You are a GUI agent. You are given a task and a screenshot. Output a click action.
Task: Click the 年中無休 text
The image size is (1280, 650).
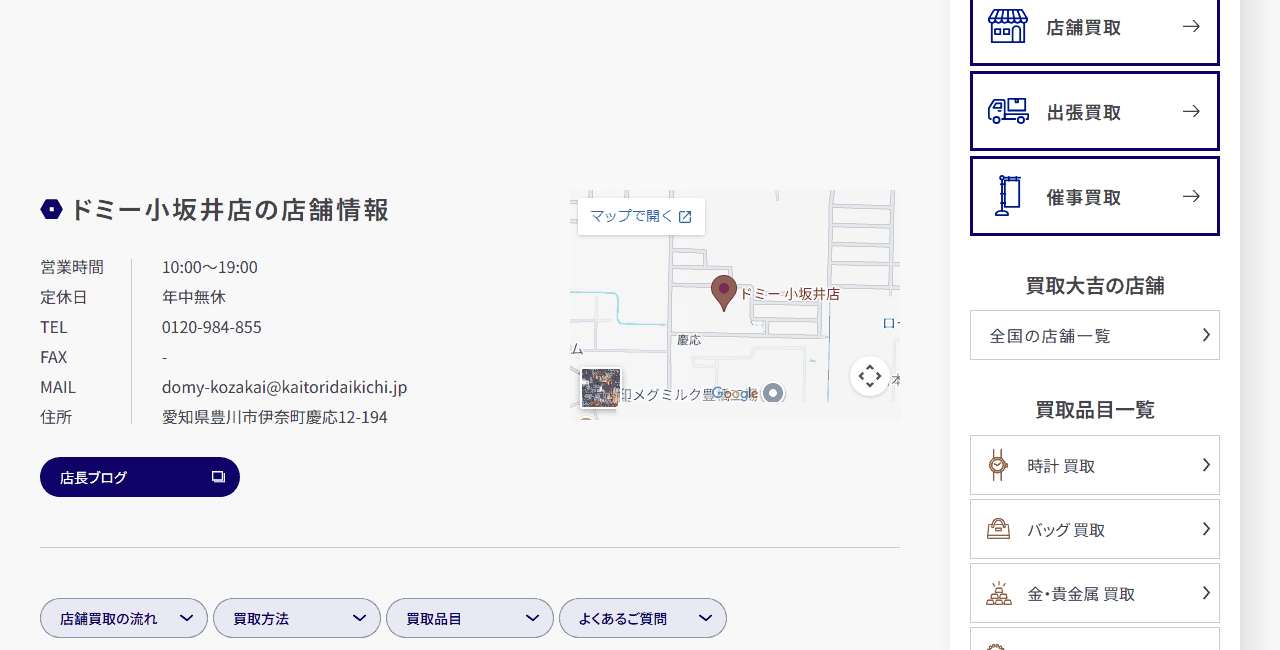(x=194, y=297)
